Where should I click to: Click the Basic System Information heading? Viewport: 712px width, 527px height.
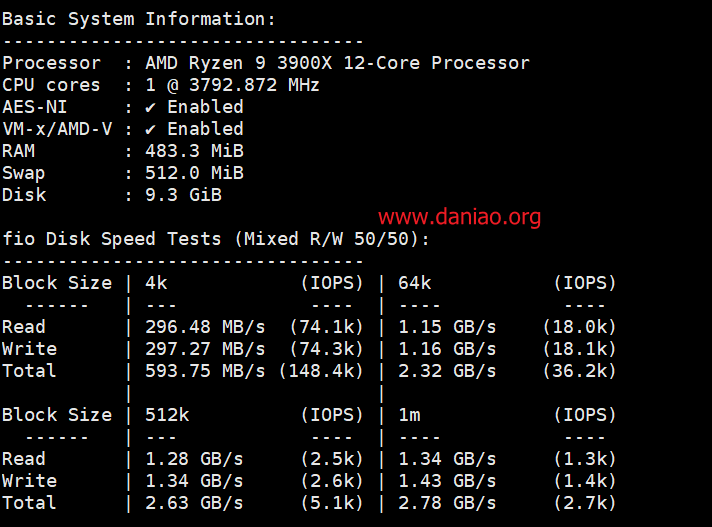(138, 20)
